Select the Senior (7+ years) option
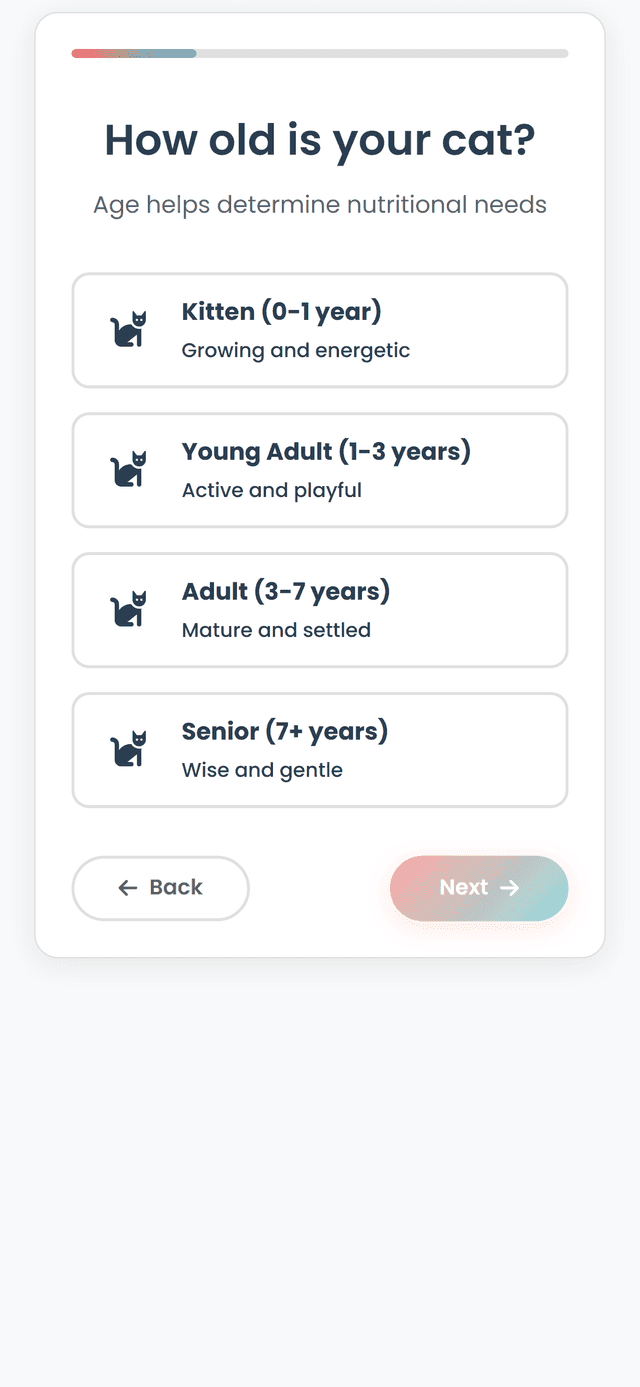This screenshot has height=1387, width=640. 320,750
